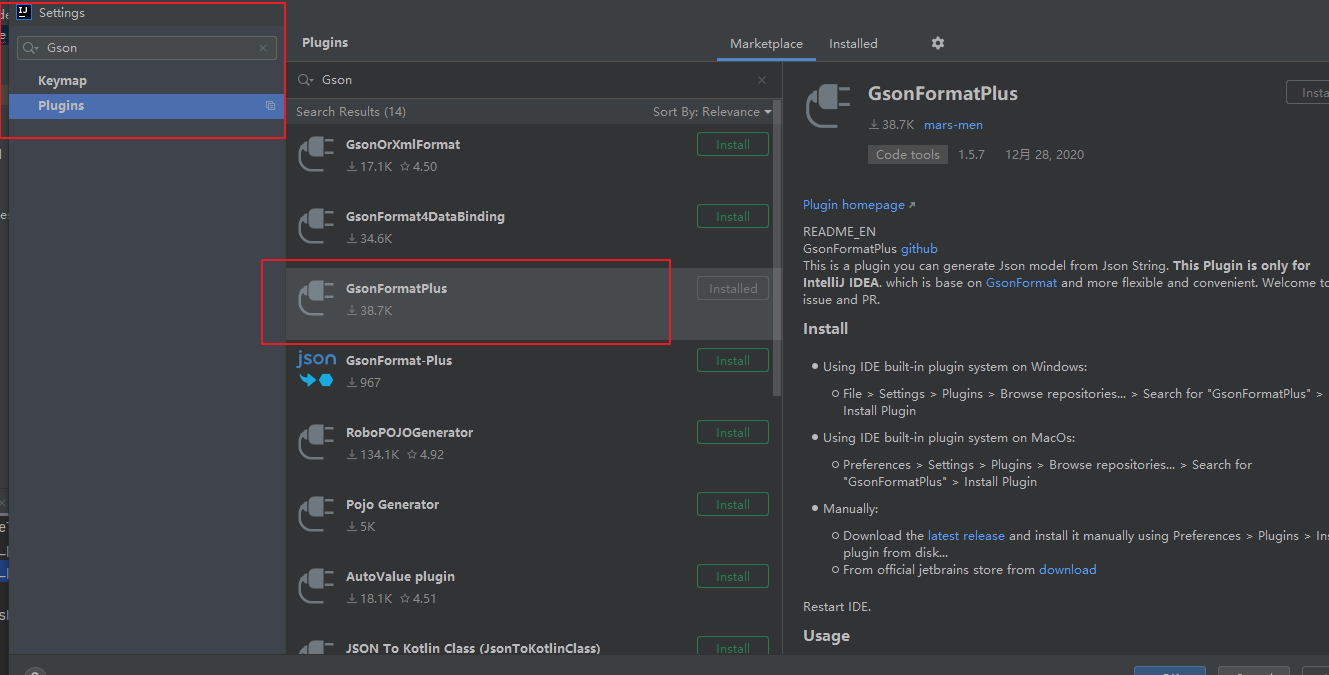This screenshot has width=1329, height=675.
Task: Click the large GsonFormatPlus icon in details pane
Action: click(x=828, y=106)
